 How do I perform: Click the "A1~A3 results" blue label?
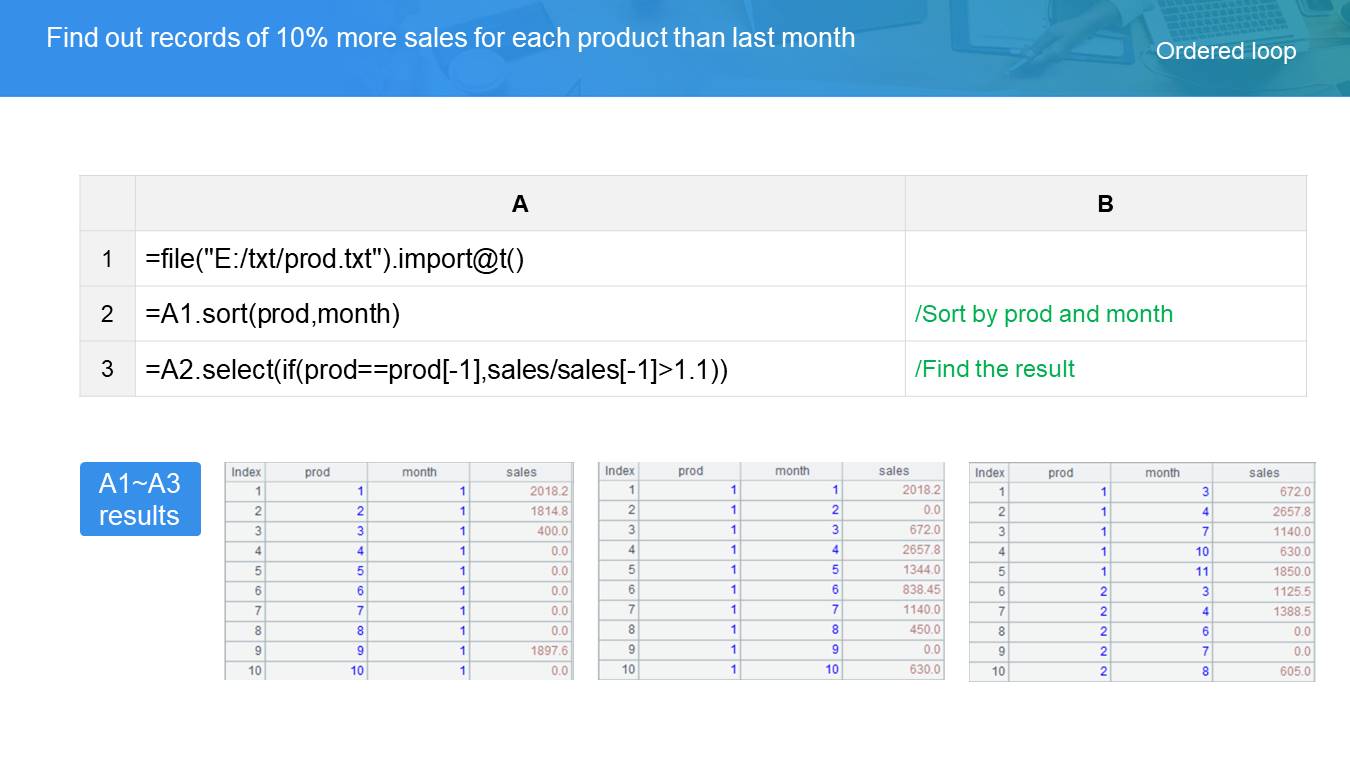[x=140, y=499]
